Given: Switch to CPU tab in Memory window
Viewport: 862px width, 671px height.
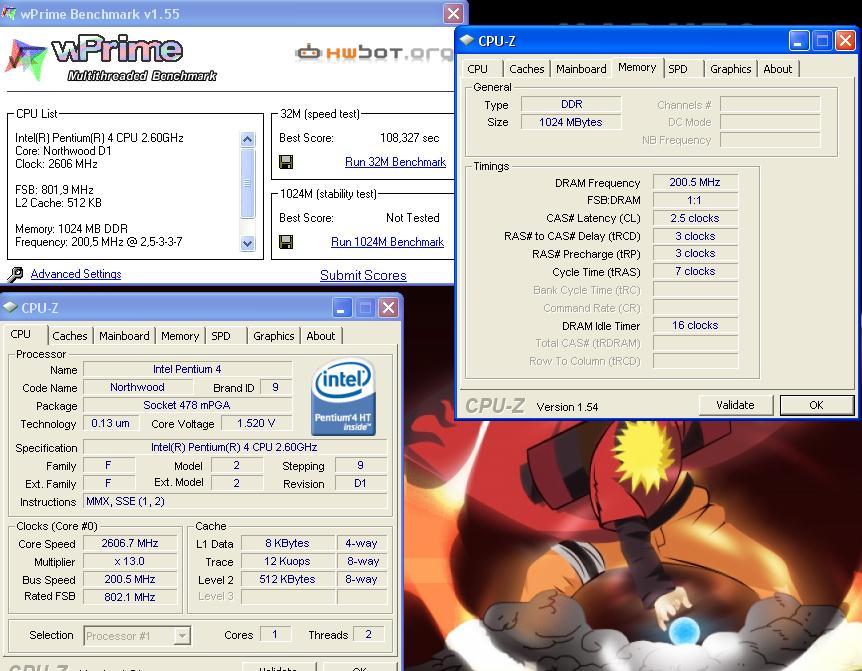Looking at the screenshot, I should tap(477, 69).
